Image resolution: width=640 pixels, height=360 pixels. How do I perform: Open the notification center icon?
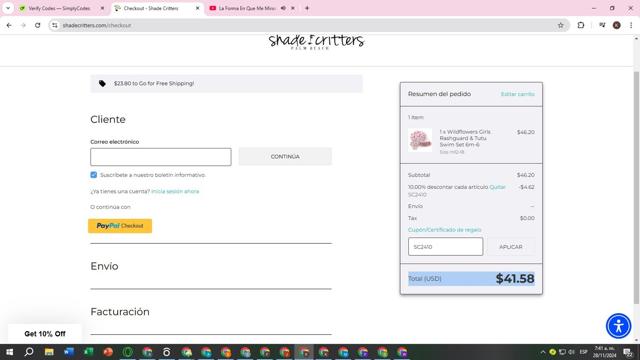[x=628, y=352]
